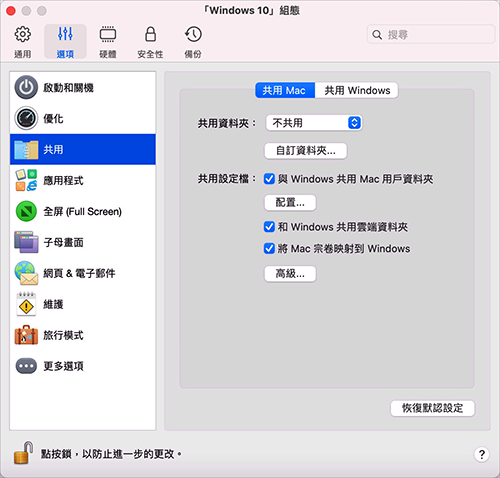Click the 自訂資料夾... button
Image resolution: width=500 pixels, height=478 pixels.
[x=306, y=151]
